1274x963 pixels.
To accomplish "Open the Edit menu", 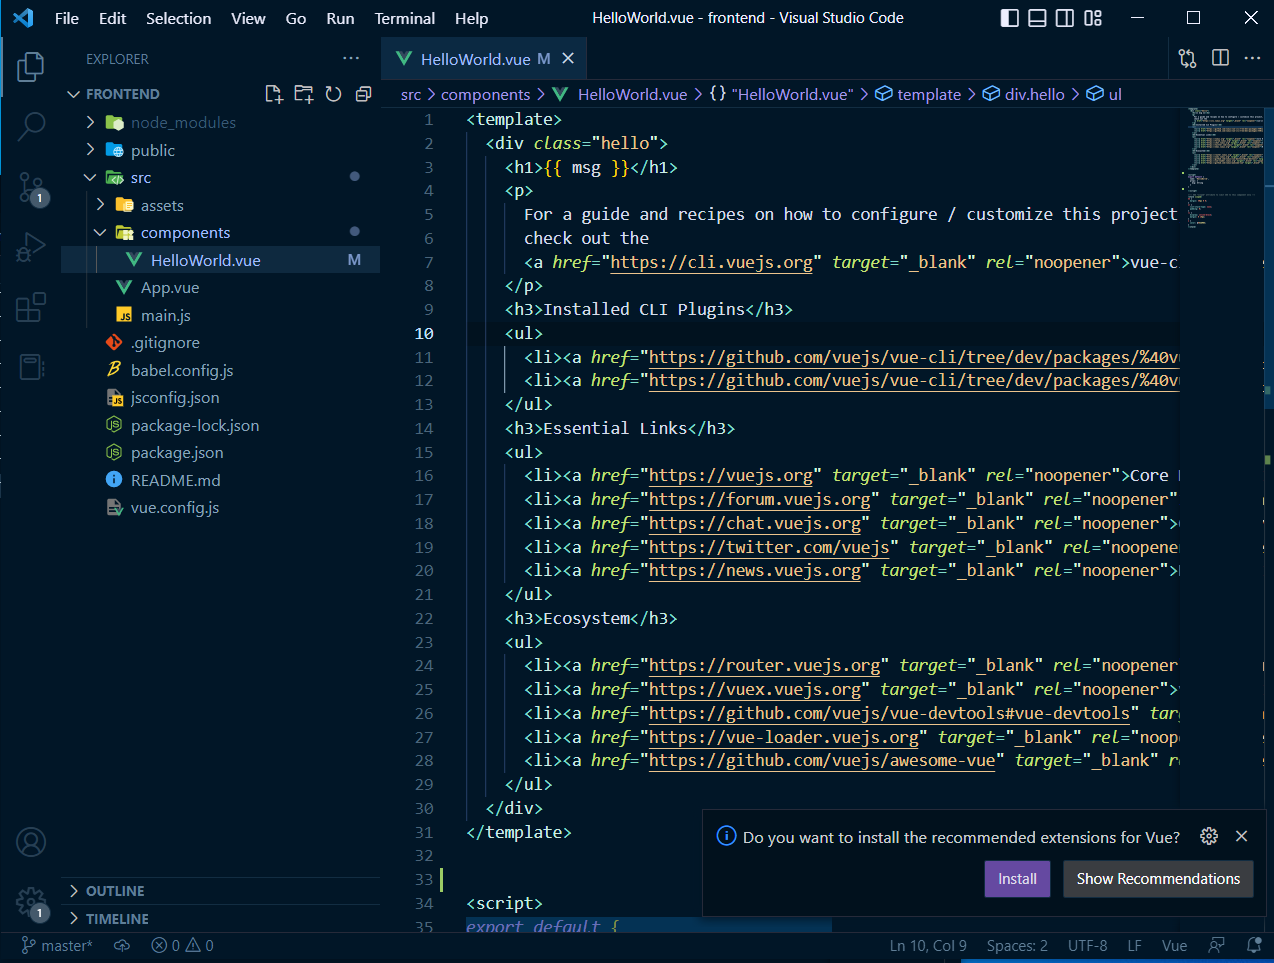I will click(112, 18).
